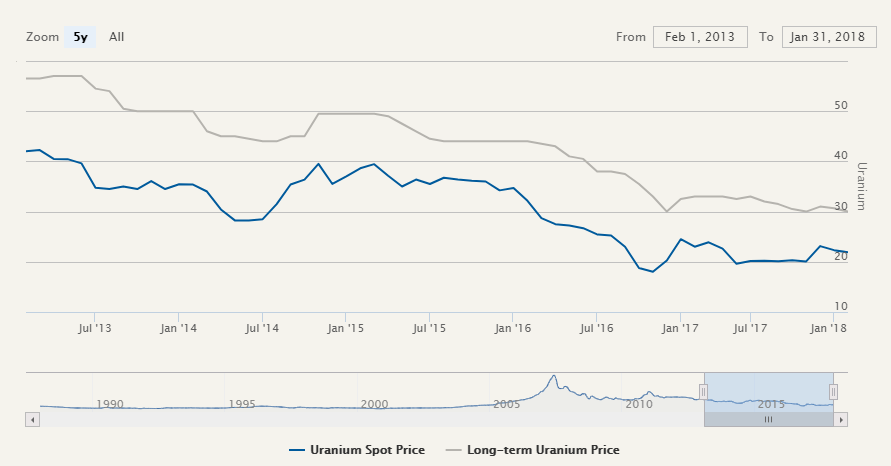Click the navigator right range handle
Viewport: 891px width, 466px height.
[x=833, y=392]
